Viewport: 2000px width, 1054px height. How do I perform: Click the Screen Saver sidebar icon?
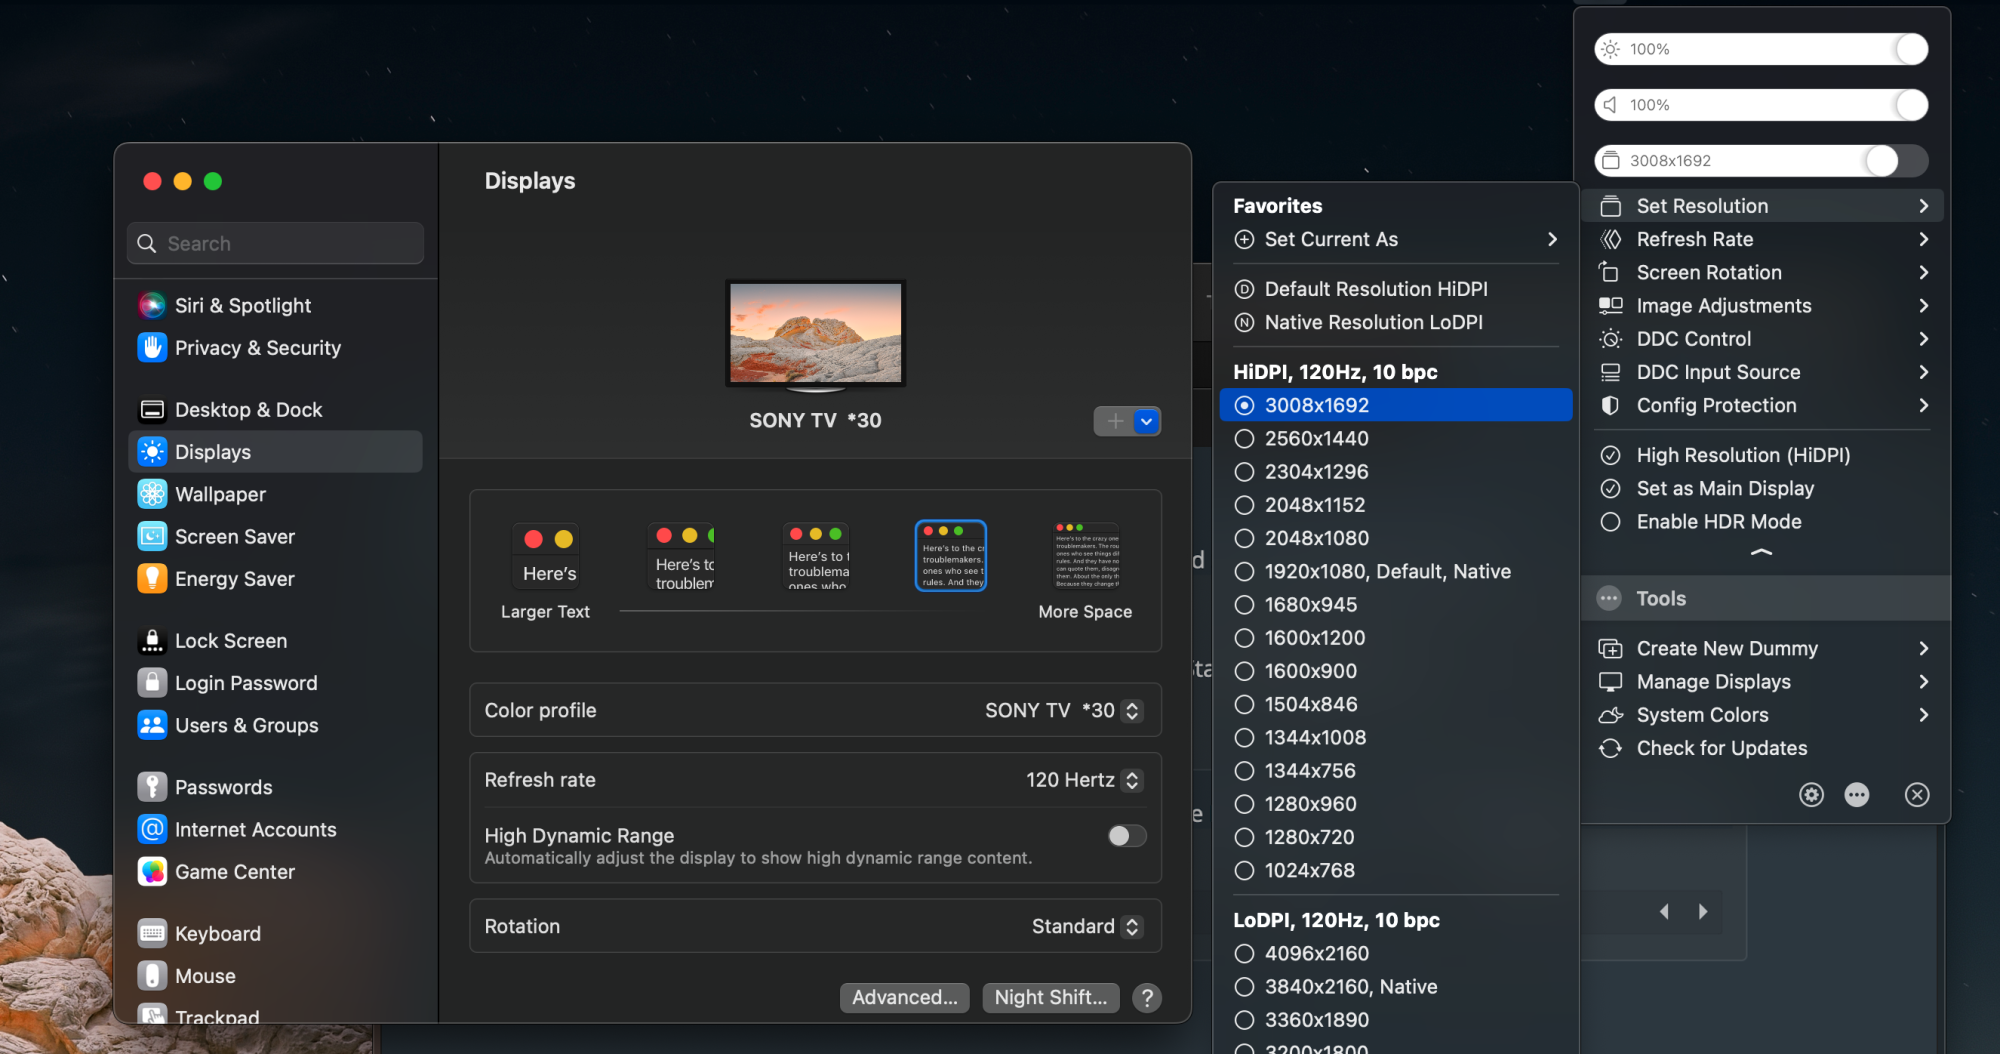(x=152, y=536)
